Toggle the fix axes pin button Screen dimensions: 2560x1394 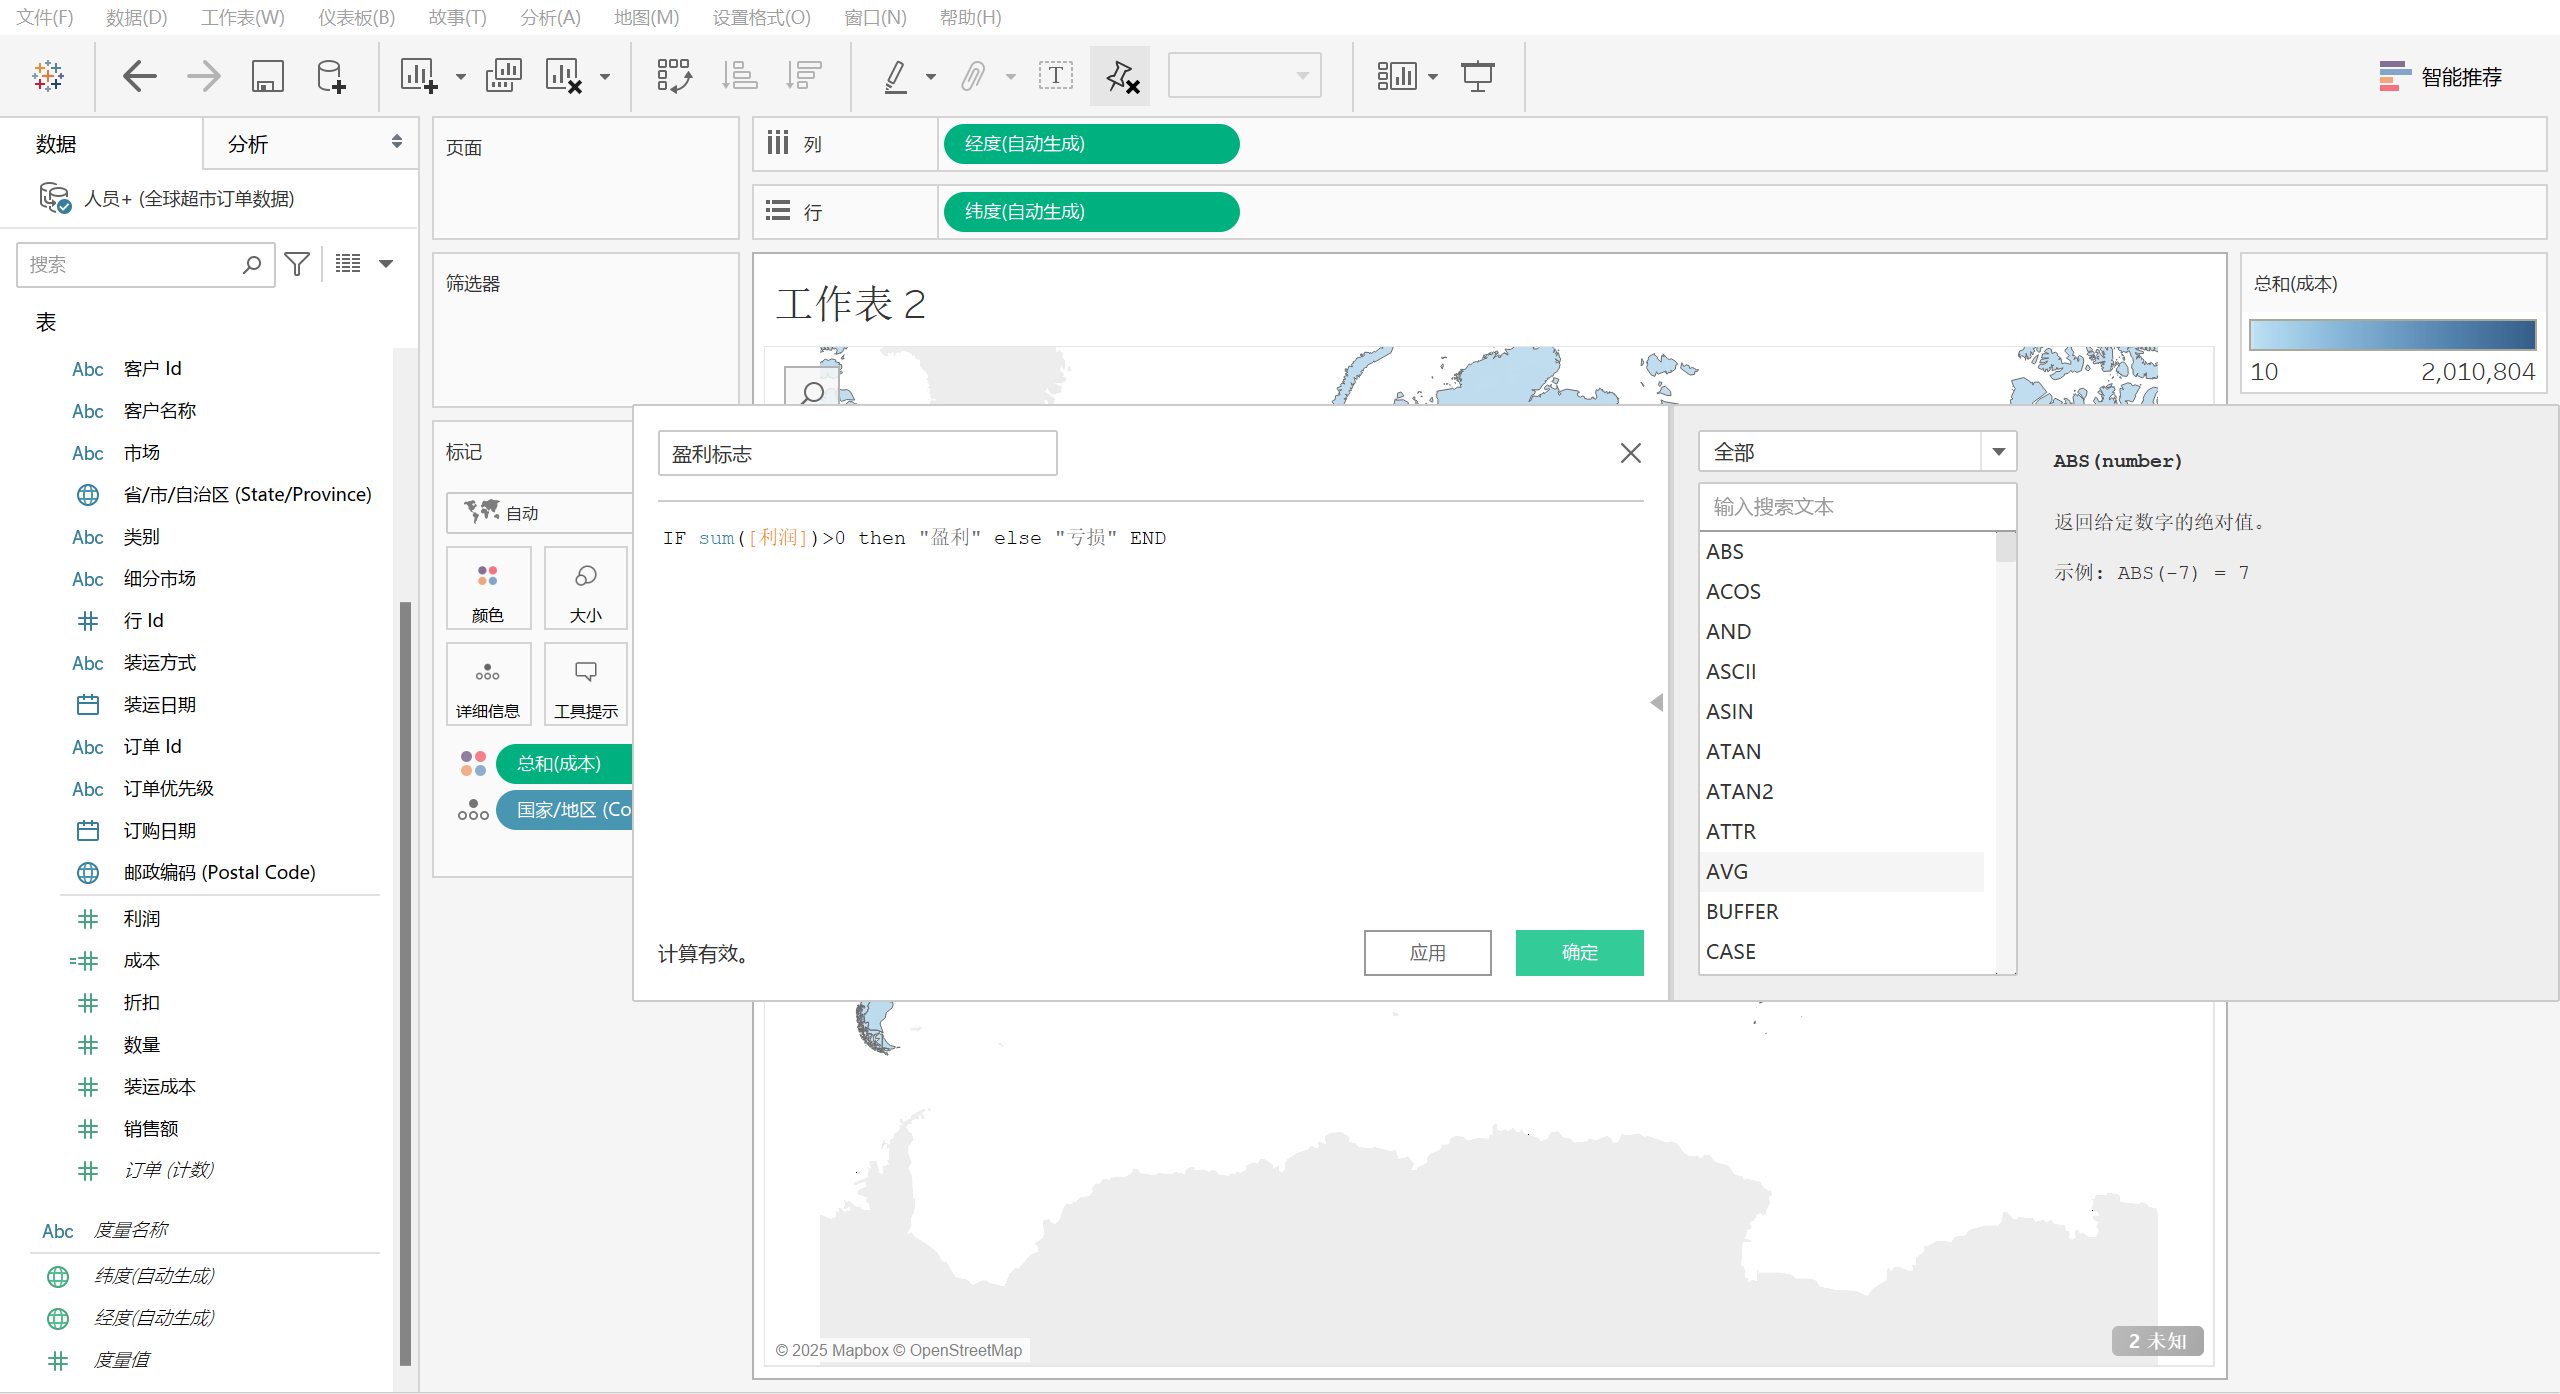[1120, 76]
